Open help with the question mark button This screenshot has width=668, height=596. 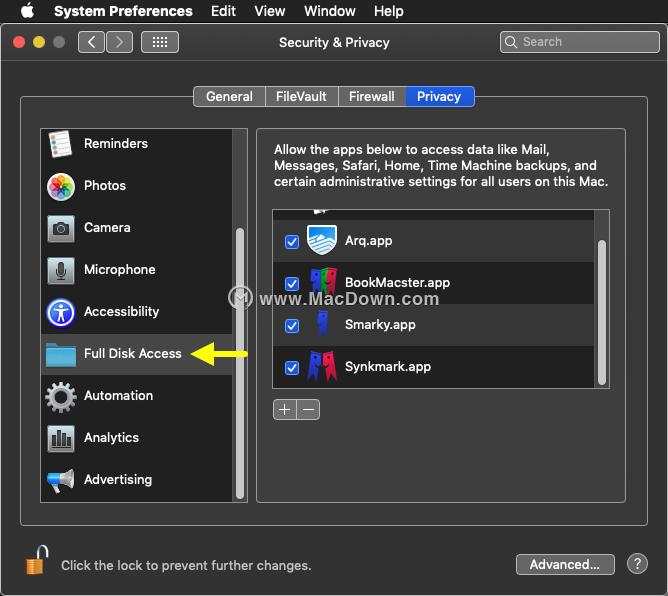(637, 564)
